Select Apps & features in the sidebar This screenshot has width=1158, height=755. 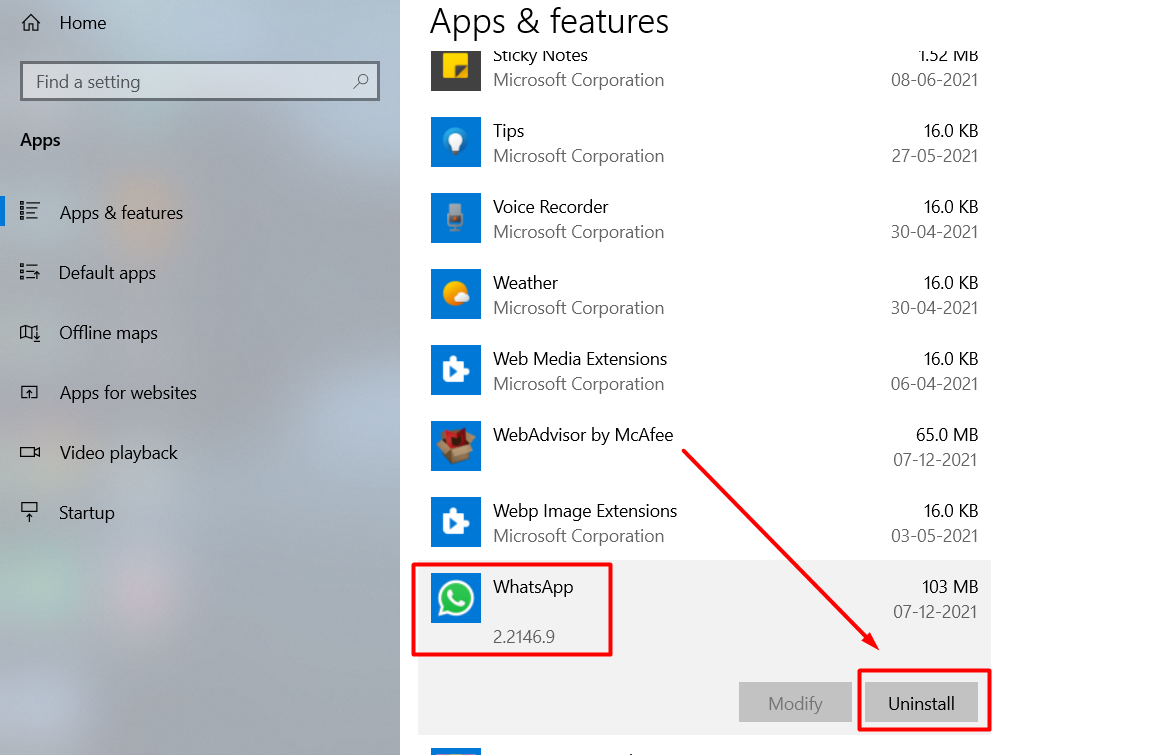[x=121, y=213]
